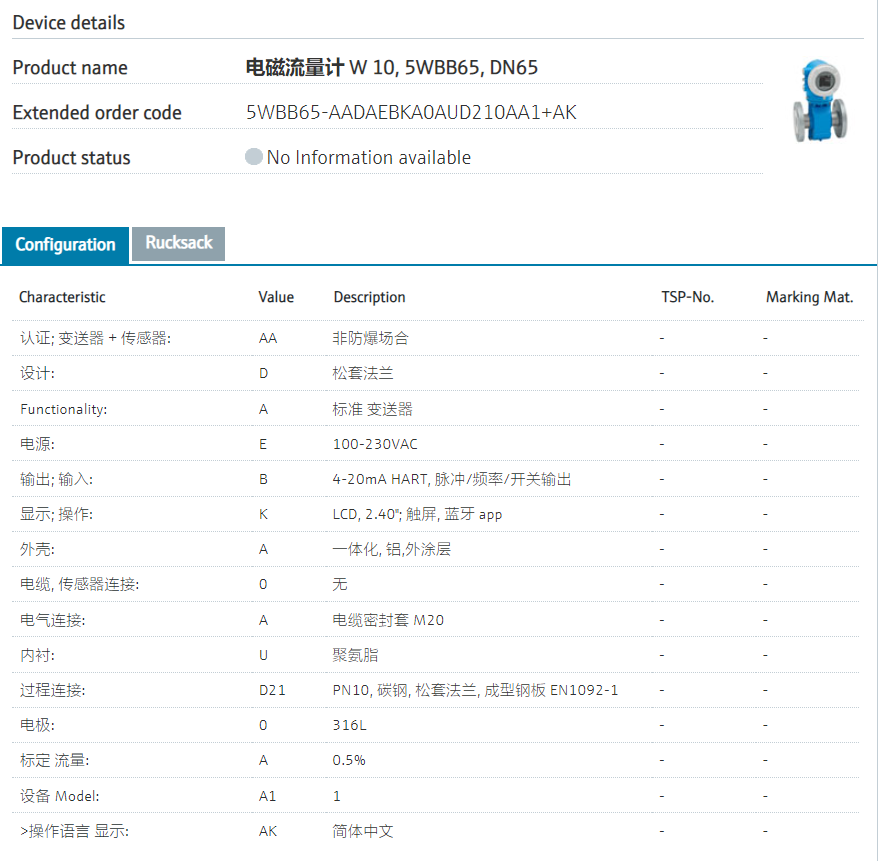Click the PN10 碳钢 松套法兰 description
This screenshot has height=861, width=879.
pos(475,690)
